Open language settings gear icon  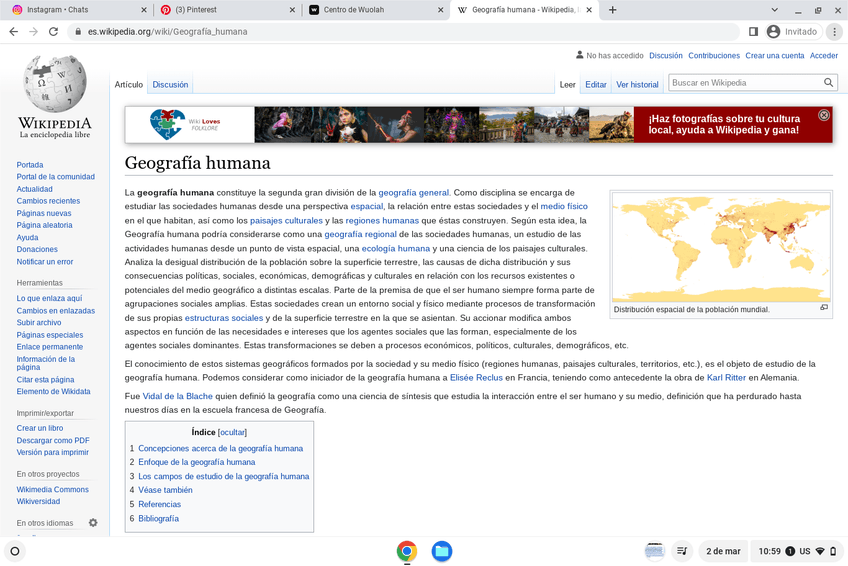pos(93,523)
